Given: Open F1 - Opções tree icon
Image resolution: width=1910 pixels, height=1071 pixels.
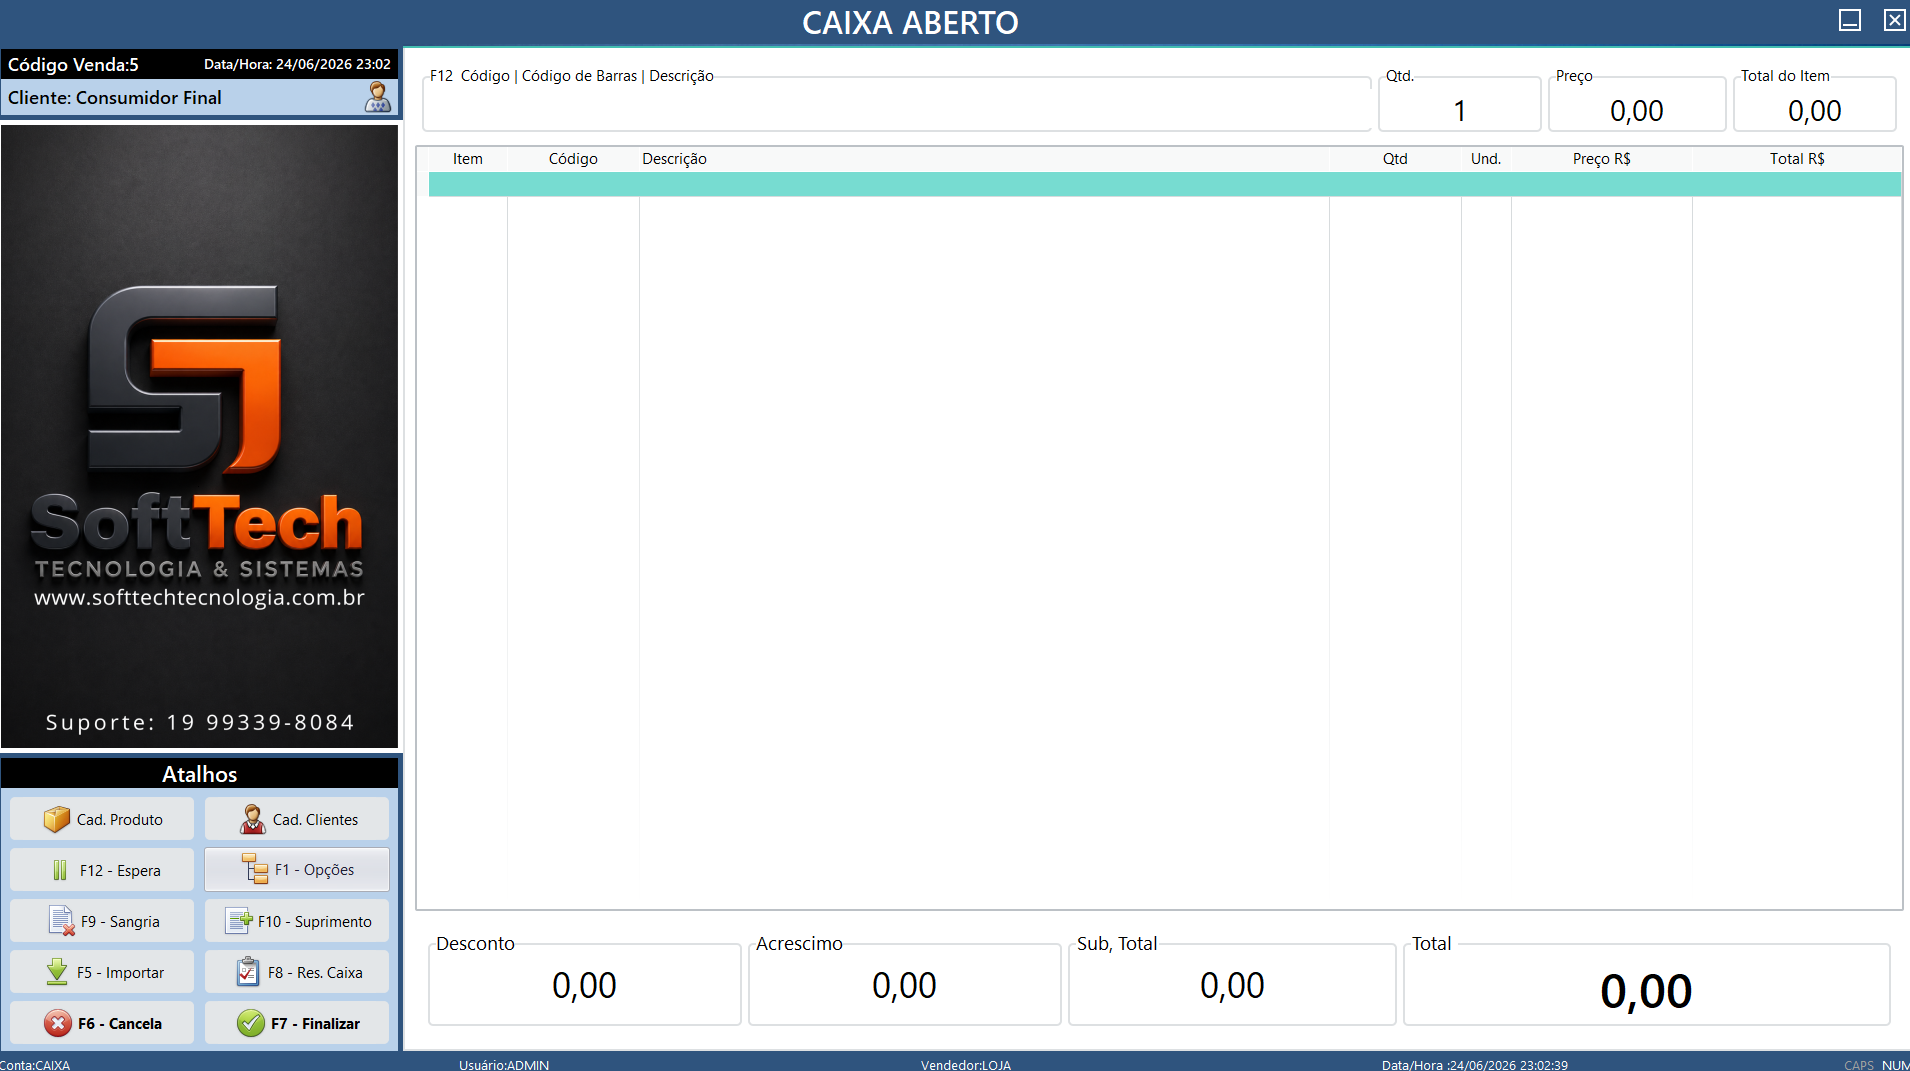Looking at the screenshot, I should pos(255,869).
